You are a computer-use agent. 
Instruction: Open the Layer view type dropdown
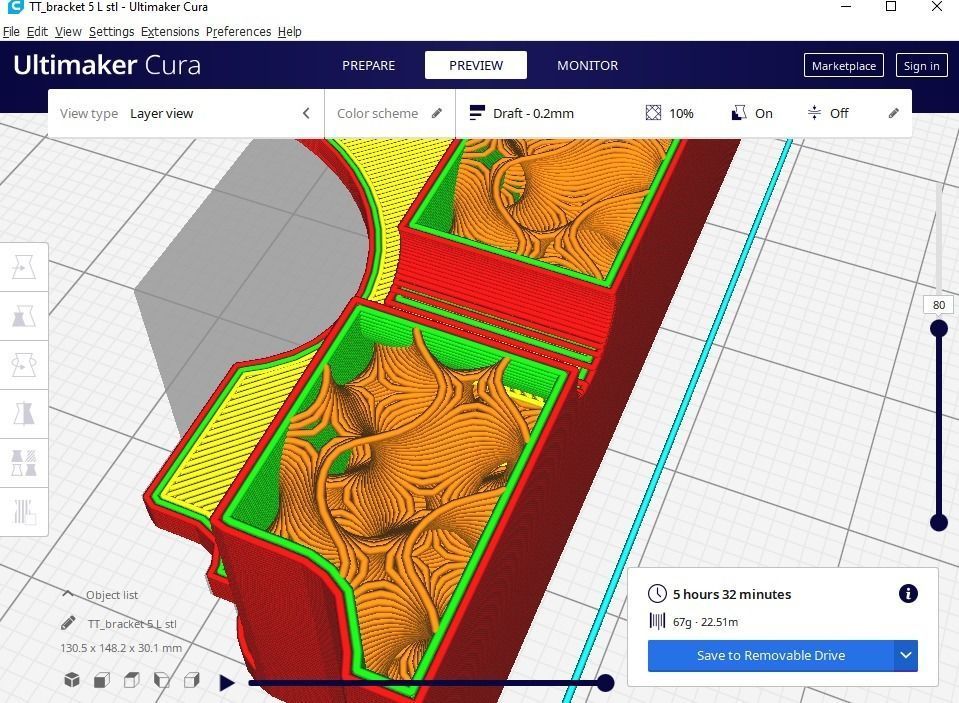(x=161, y=113)
